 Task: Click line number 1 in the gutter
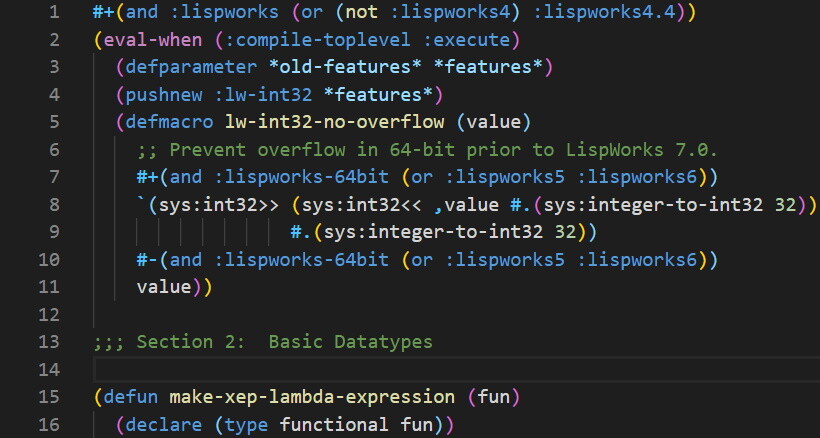point(53,13)
